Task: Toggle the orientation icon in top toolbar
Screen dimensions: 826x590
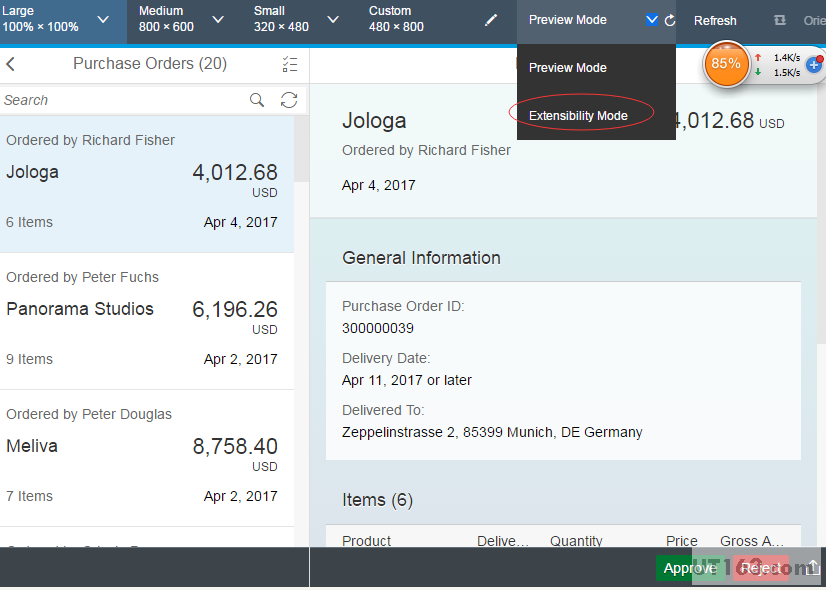Action: coord(780,20)
